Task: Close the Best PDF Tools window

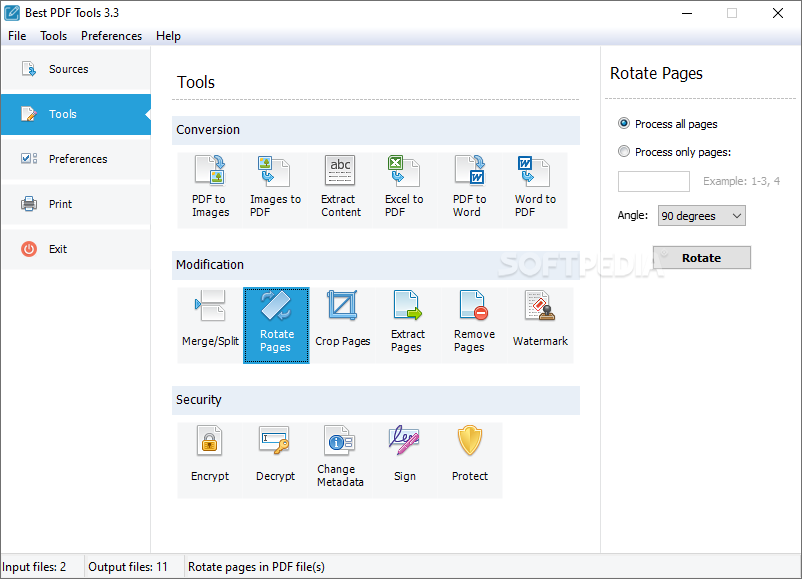Action: (777, 13)
